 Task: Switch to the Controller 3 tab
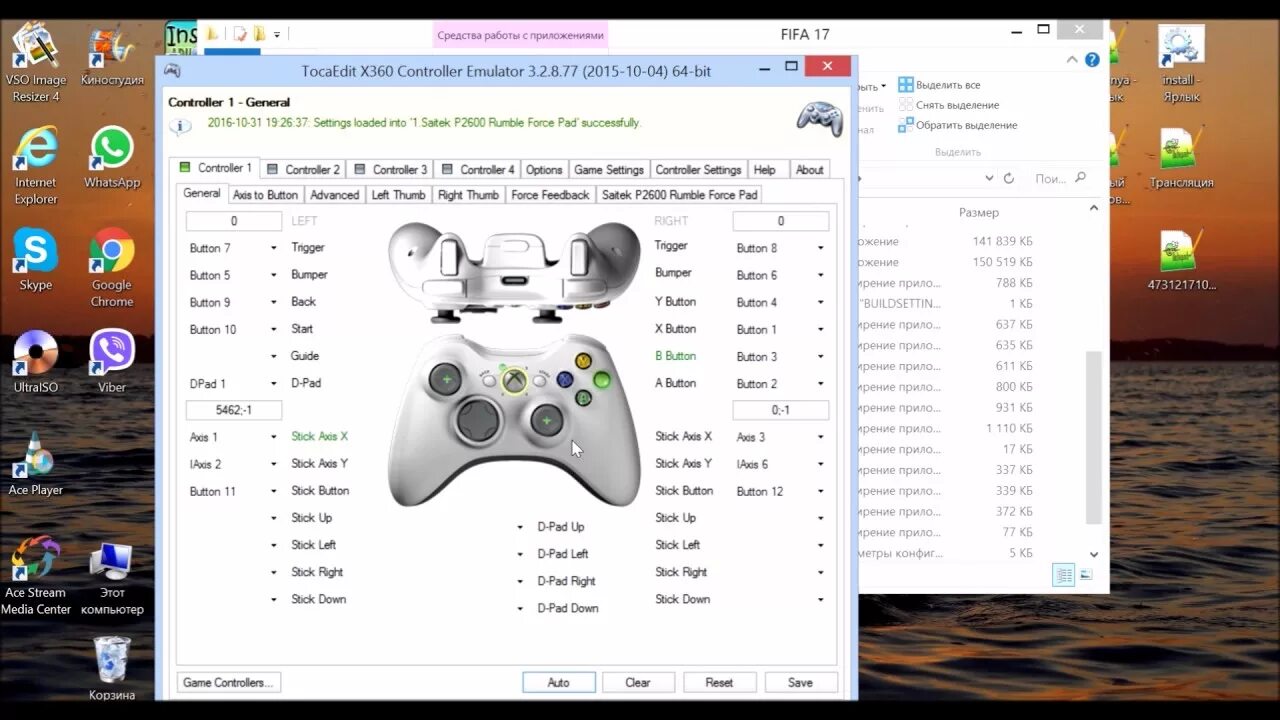pyautogui.click(x=391, y=169)
